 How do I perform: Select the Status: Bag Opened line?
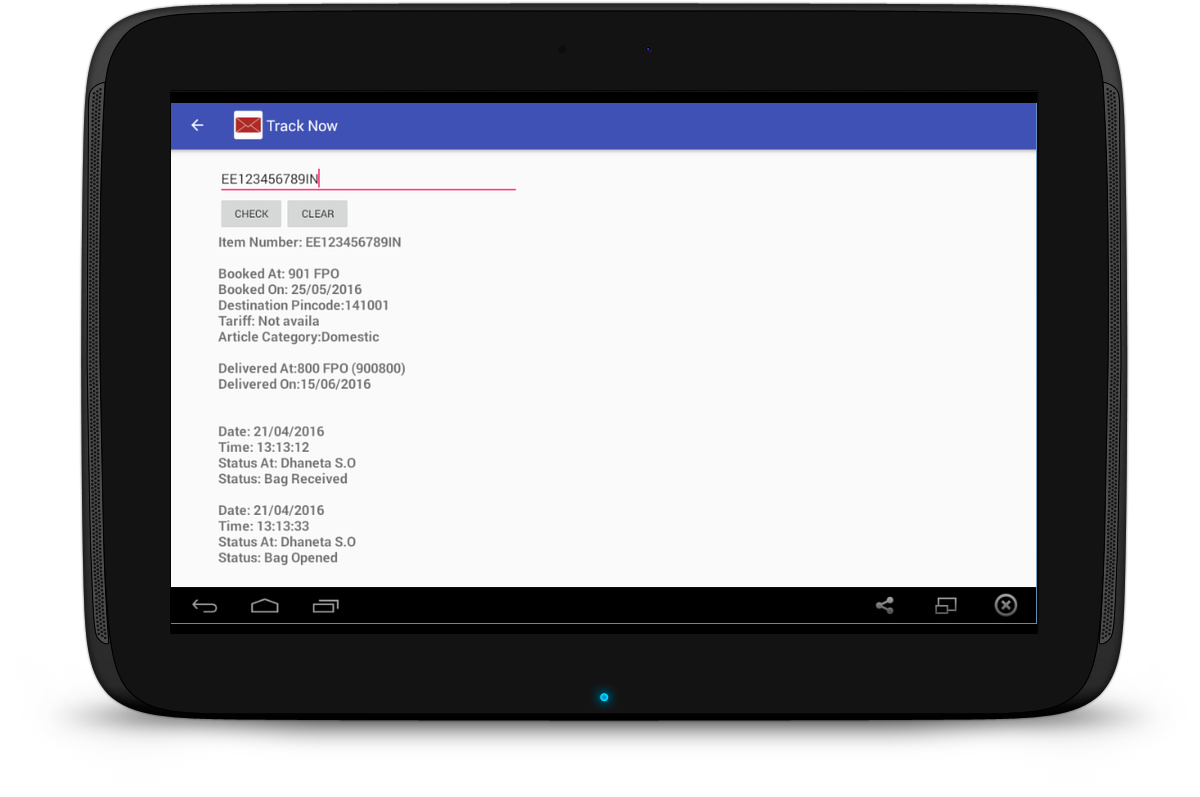pyautogui.click(x=278, y=558)
